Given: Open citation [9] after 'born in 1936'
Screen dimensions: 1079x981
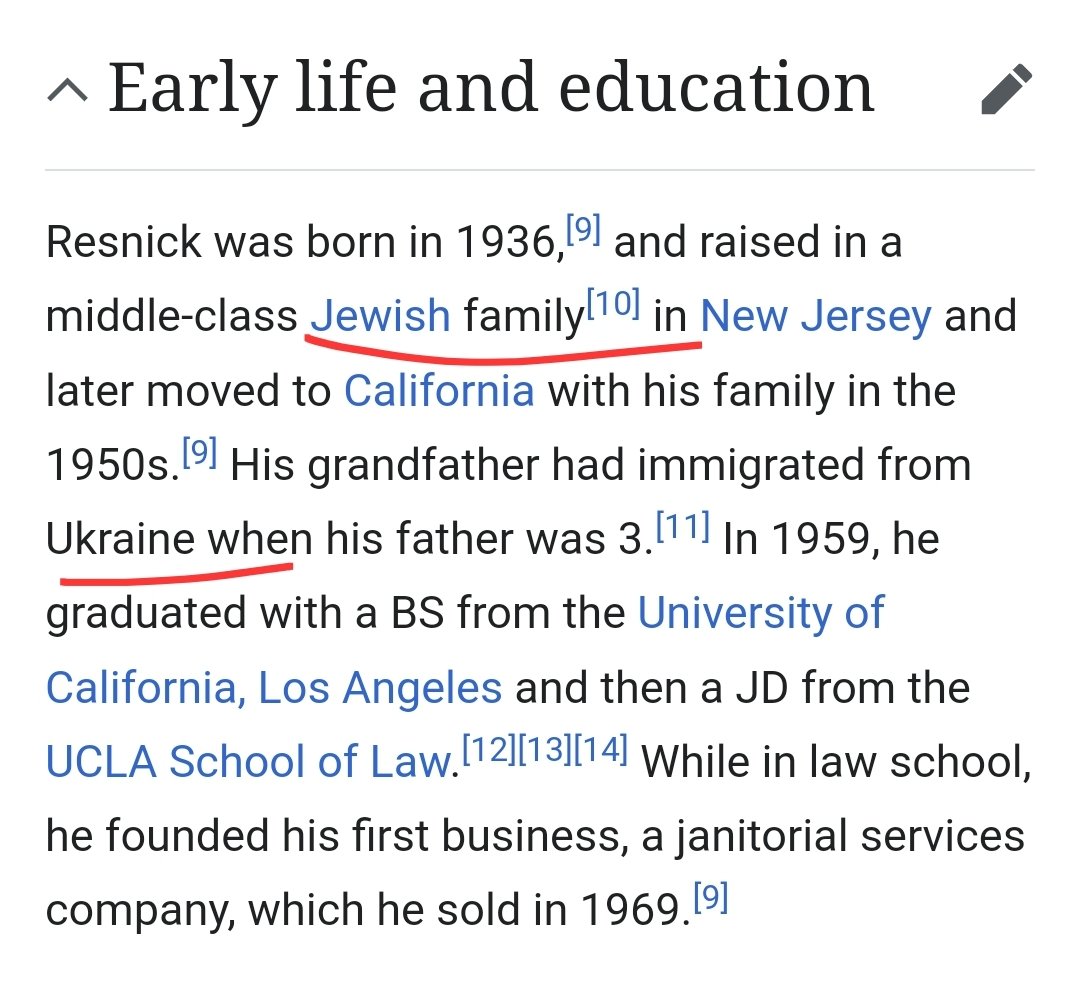Looking at the screenshot, I should pyautogui.click(x=583, y=231).
